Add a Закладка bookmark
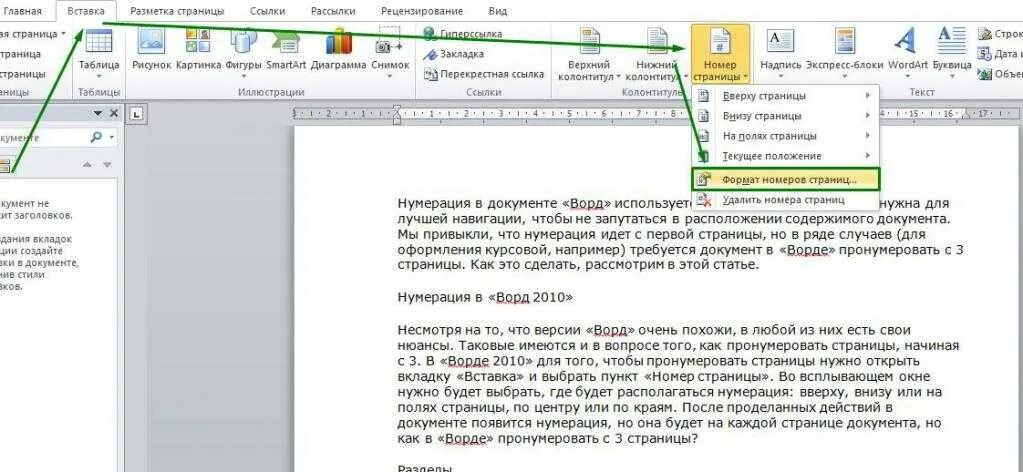 point(453,54)
